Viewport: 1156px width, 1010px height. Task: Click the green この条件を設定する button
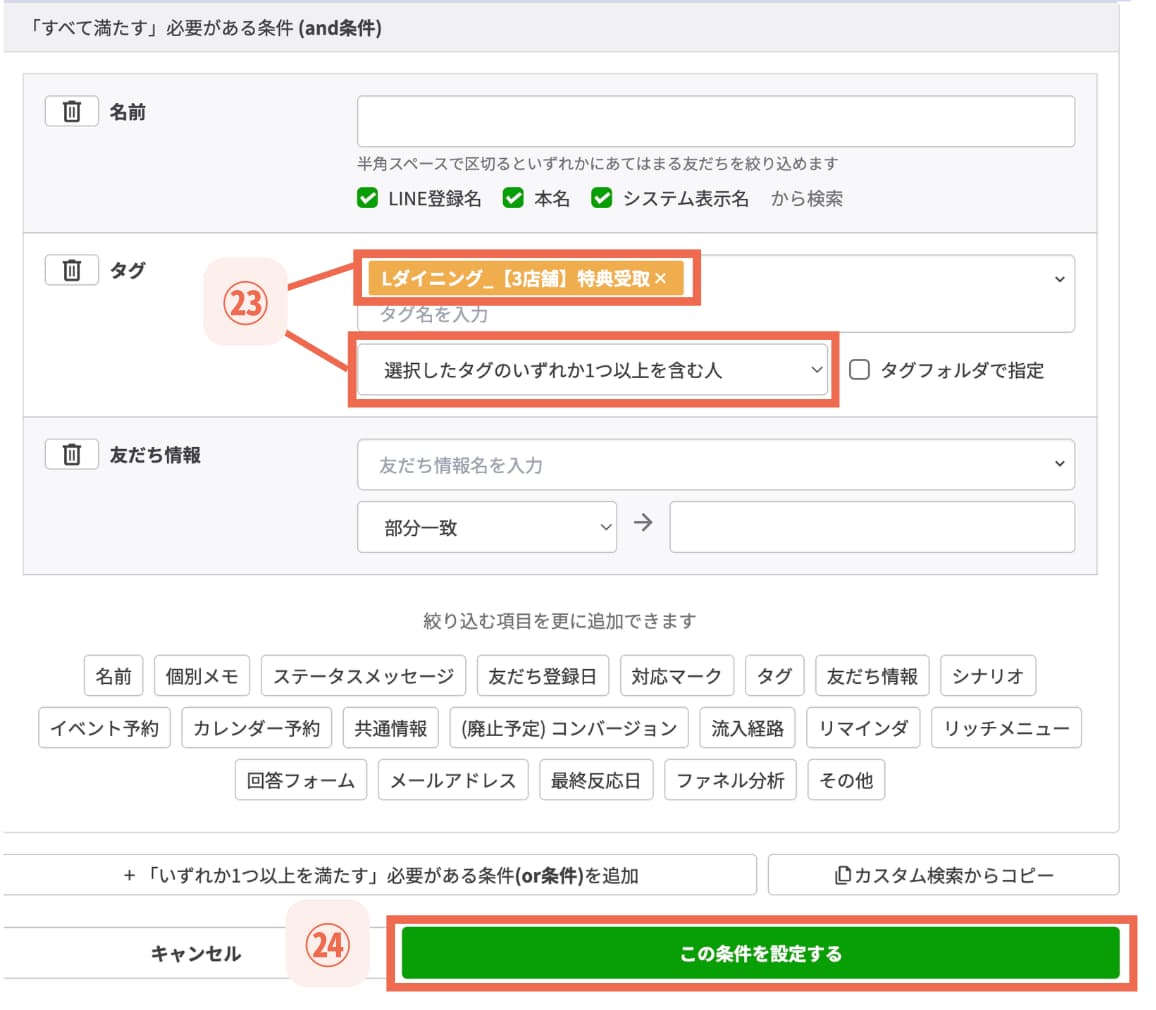point(763,954)
